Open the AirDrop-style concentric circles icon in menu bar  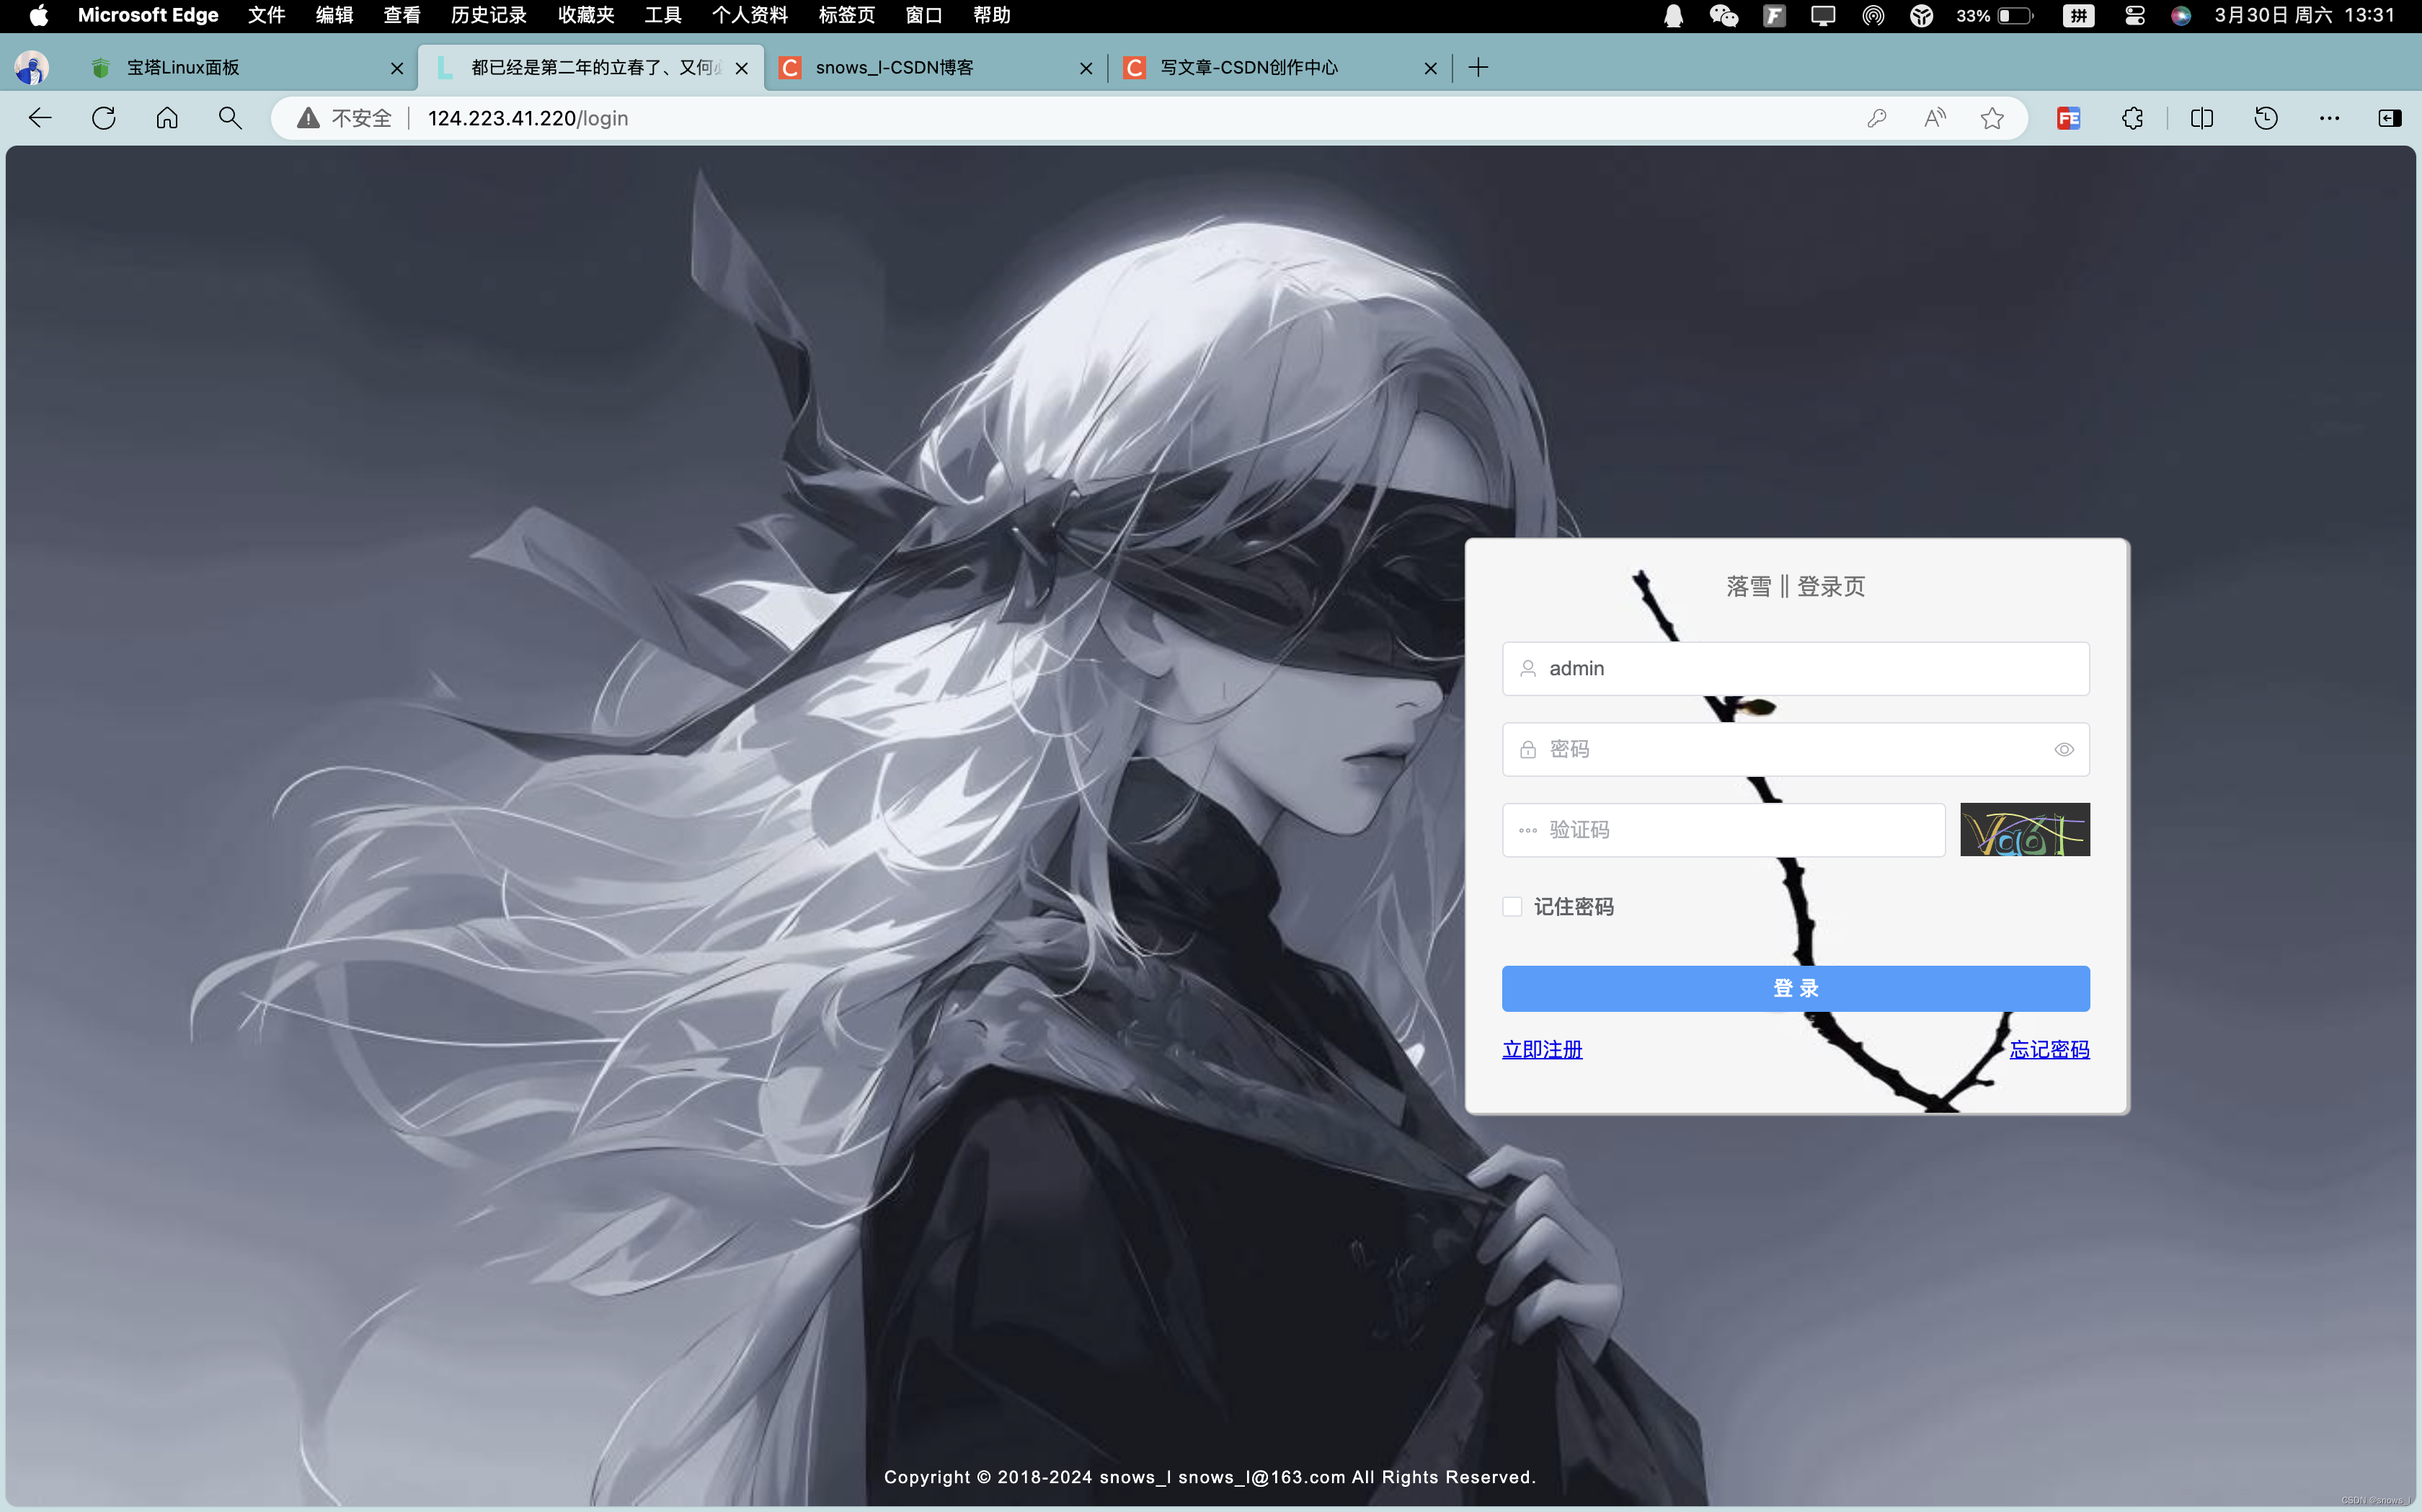coord(1873,15)
